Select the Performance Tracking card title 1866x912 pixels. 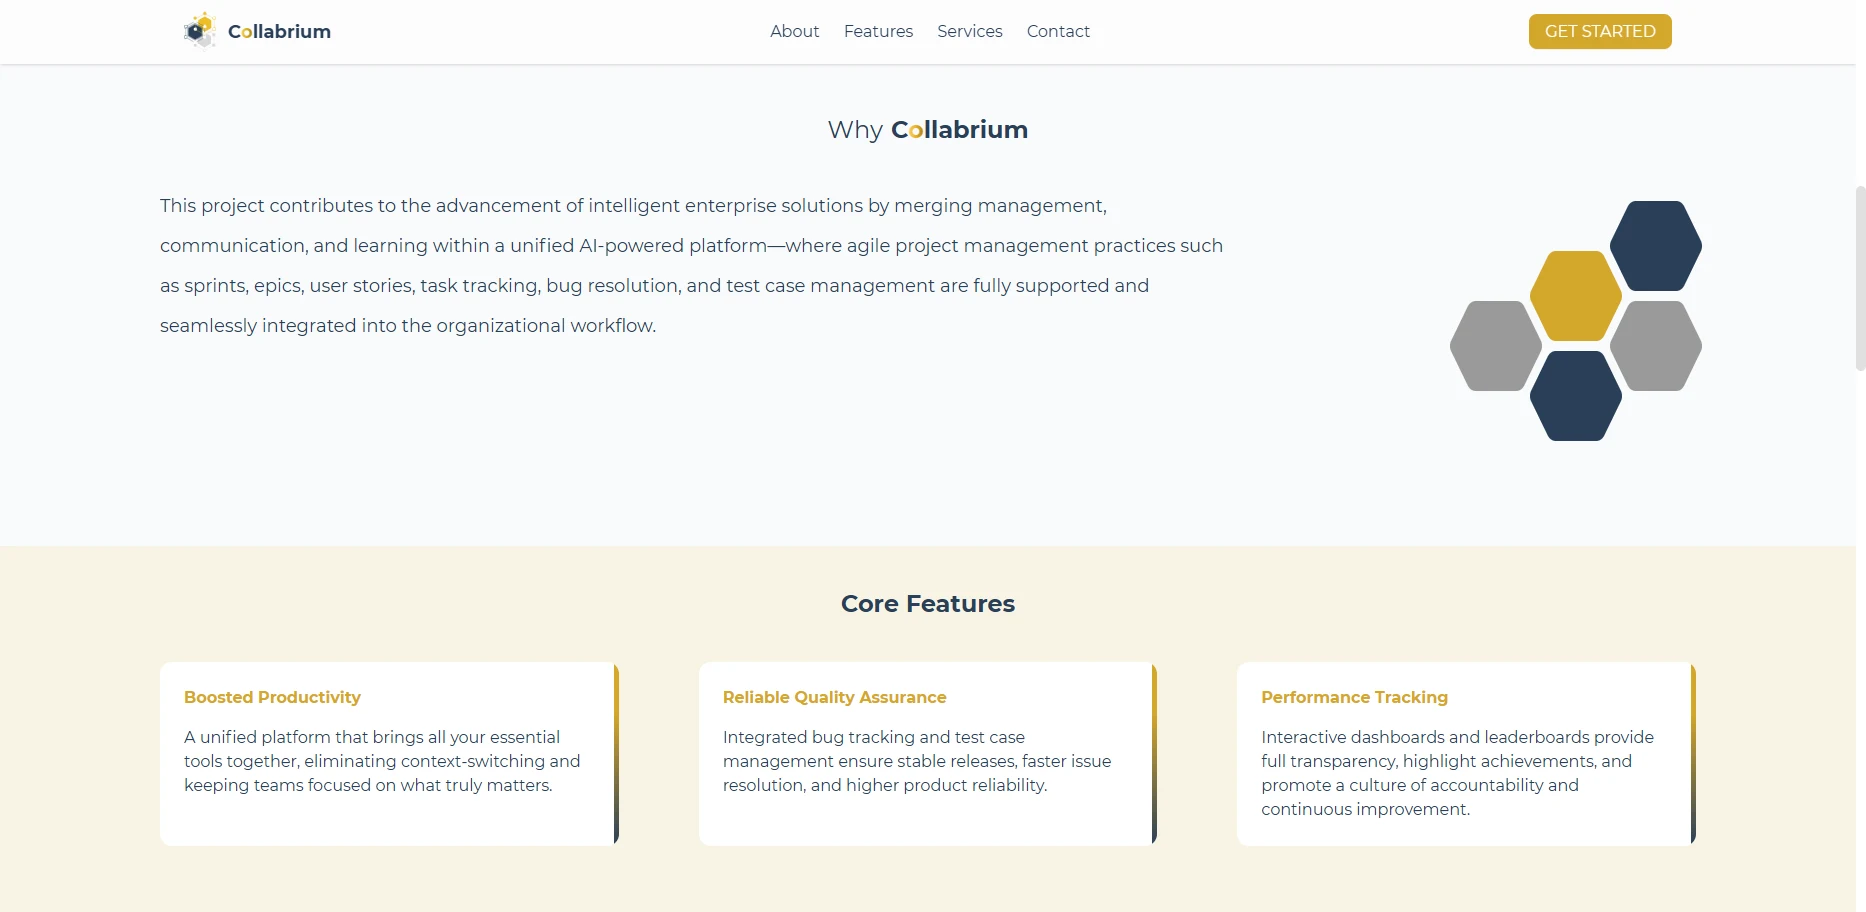click(x=1354, y=697)
